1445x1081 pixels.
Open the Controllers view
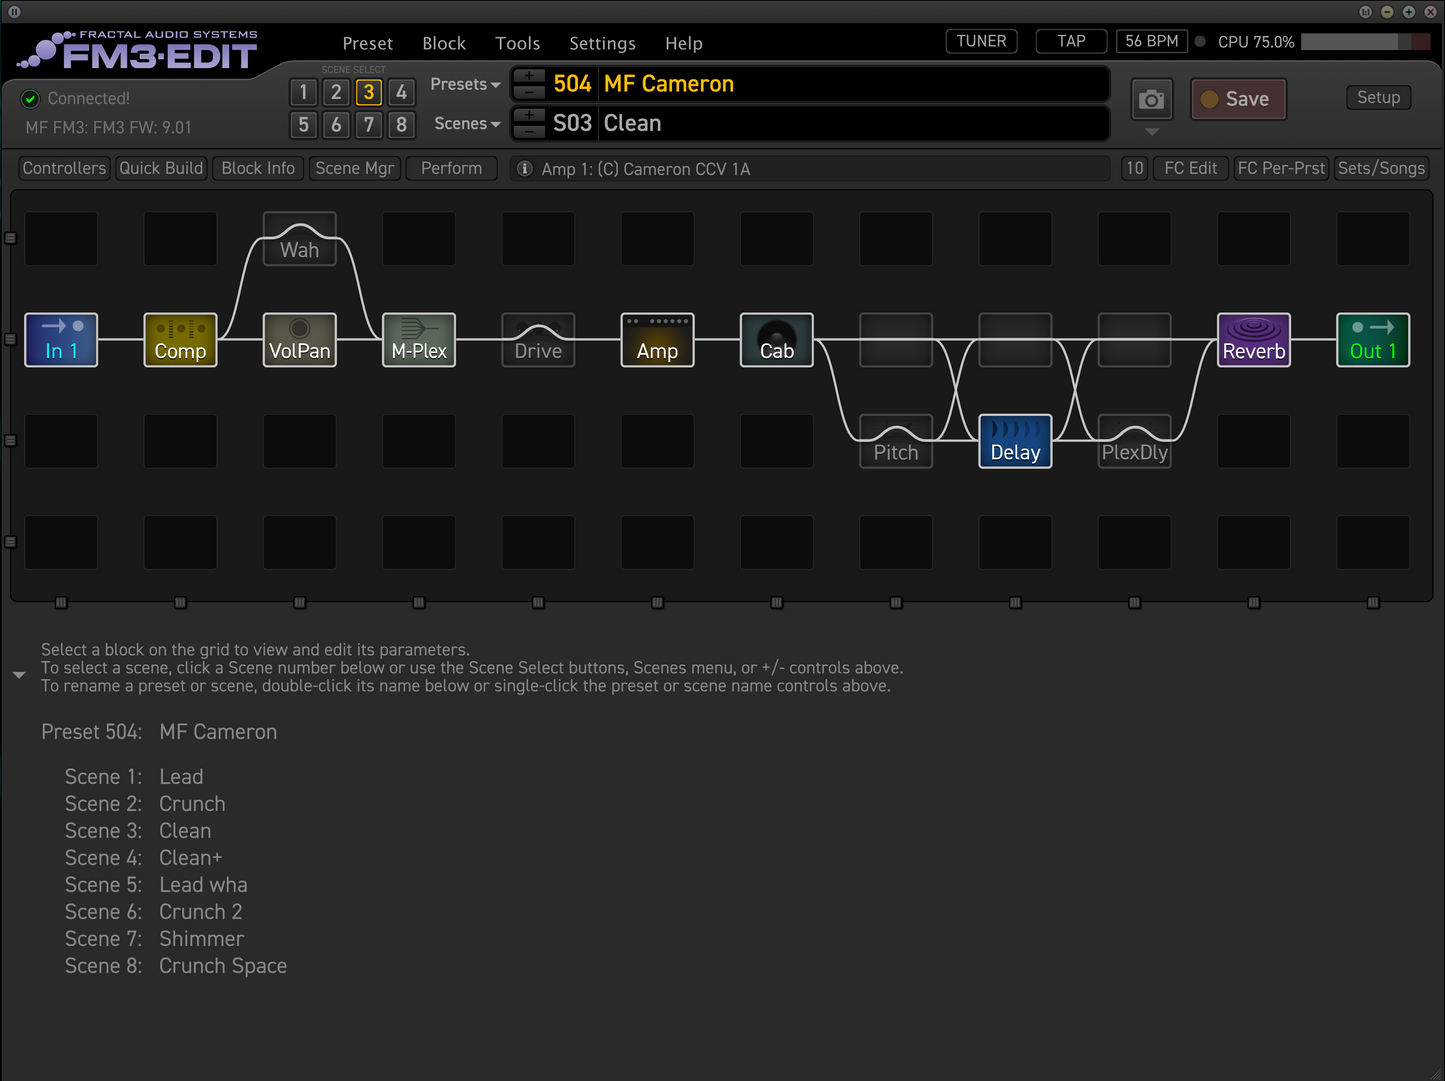[64, 168]
